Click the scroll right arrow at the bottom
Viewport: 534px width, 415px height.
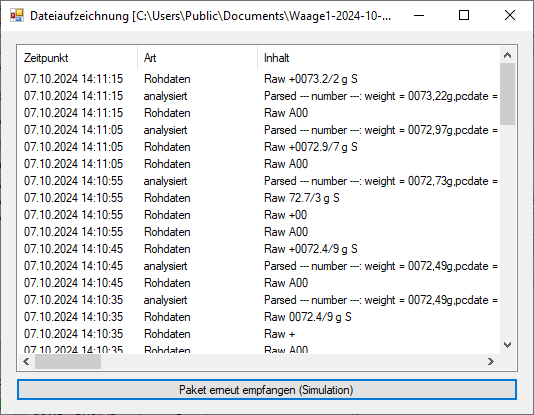(490, 362)
